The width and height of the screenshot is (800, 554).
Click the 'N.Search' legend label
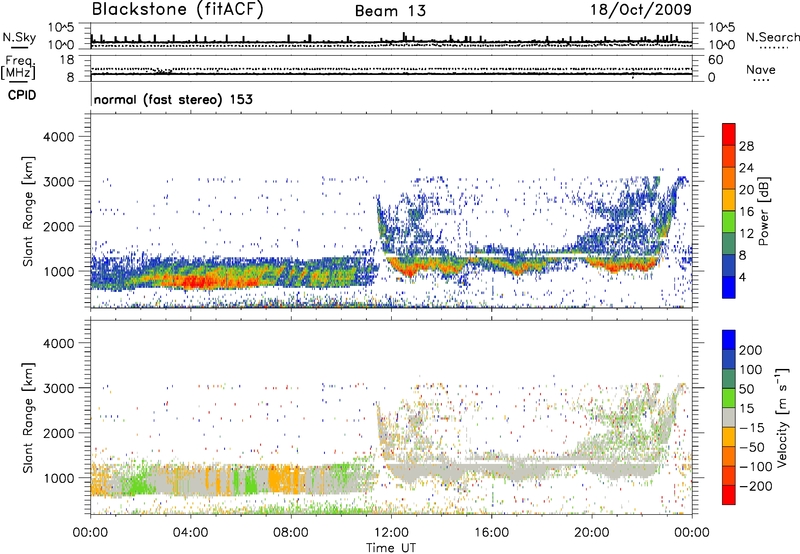(x=773, y=37)
